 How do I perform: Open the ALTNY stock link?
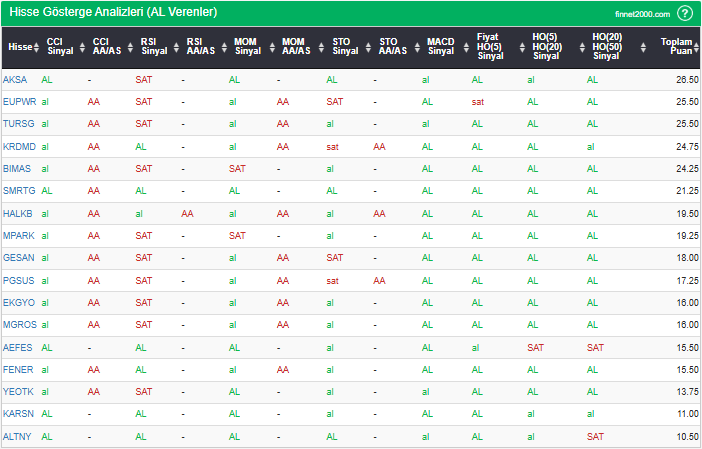coord(17,436)
